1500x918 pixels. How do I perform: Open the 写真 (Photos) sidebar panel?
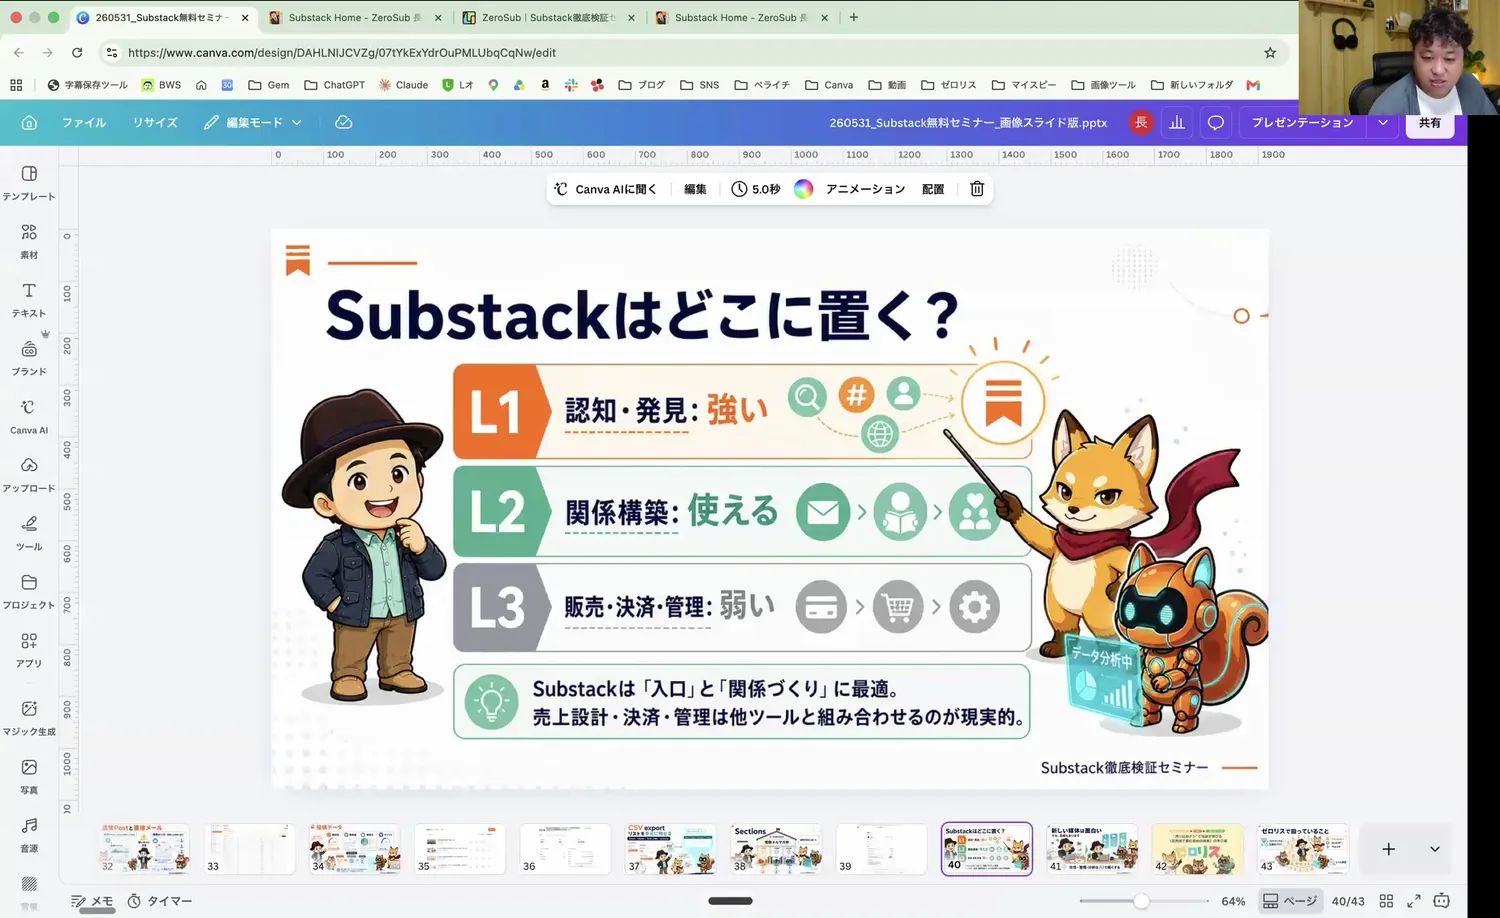(x=29, y=775)
